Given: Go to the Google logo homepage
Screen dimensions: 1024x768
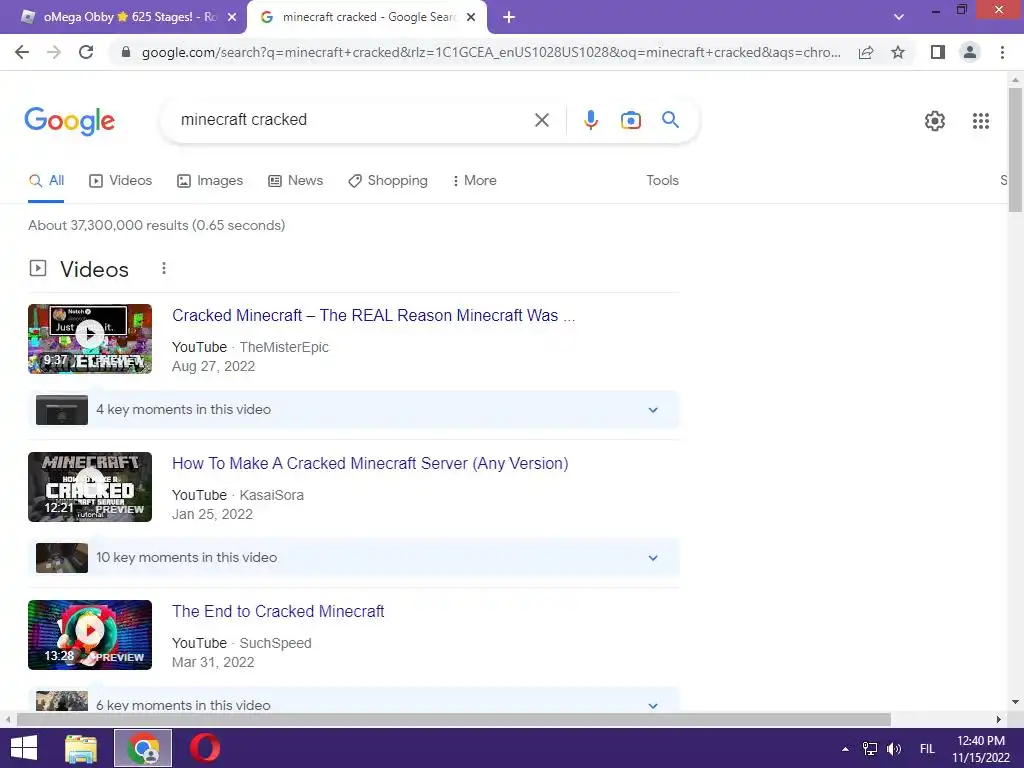Looking at the screenshot, I should tap(69, 121).
